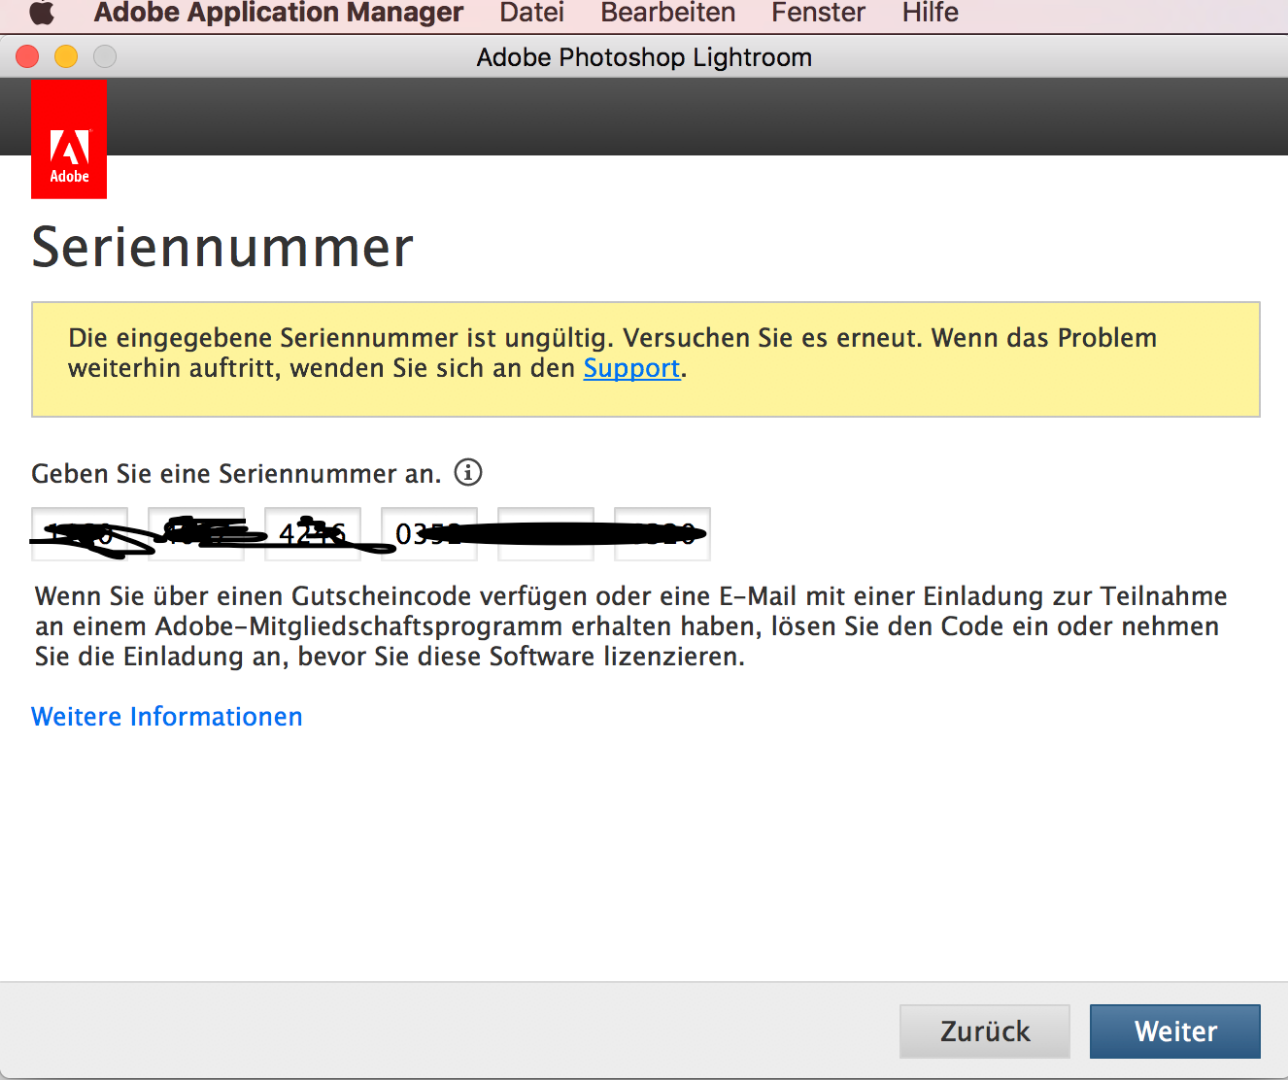Focus the third serial number field

coord(313,534)
